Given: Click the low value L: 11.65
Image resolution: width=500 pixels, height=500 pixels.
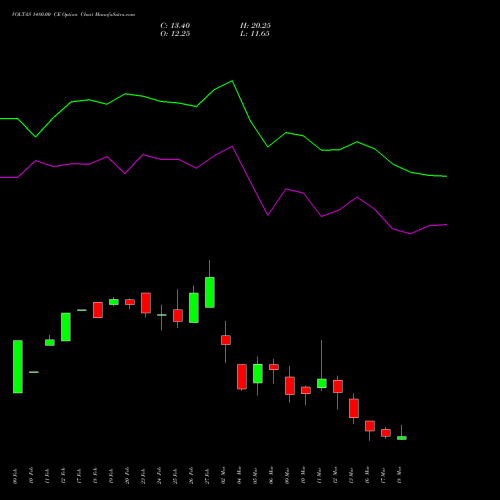Looking at the screenshot, I should click(x=255, y=34).
